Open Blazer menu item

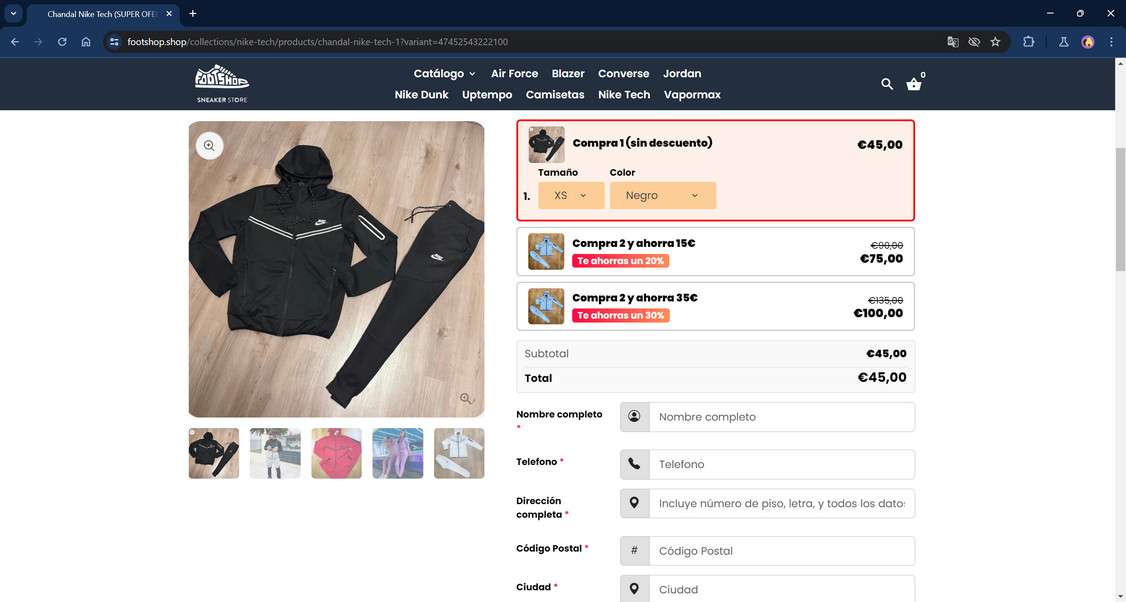[x=568, y=73]
